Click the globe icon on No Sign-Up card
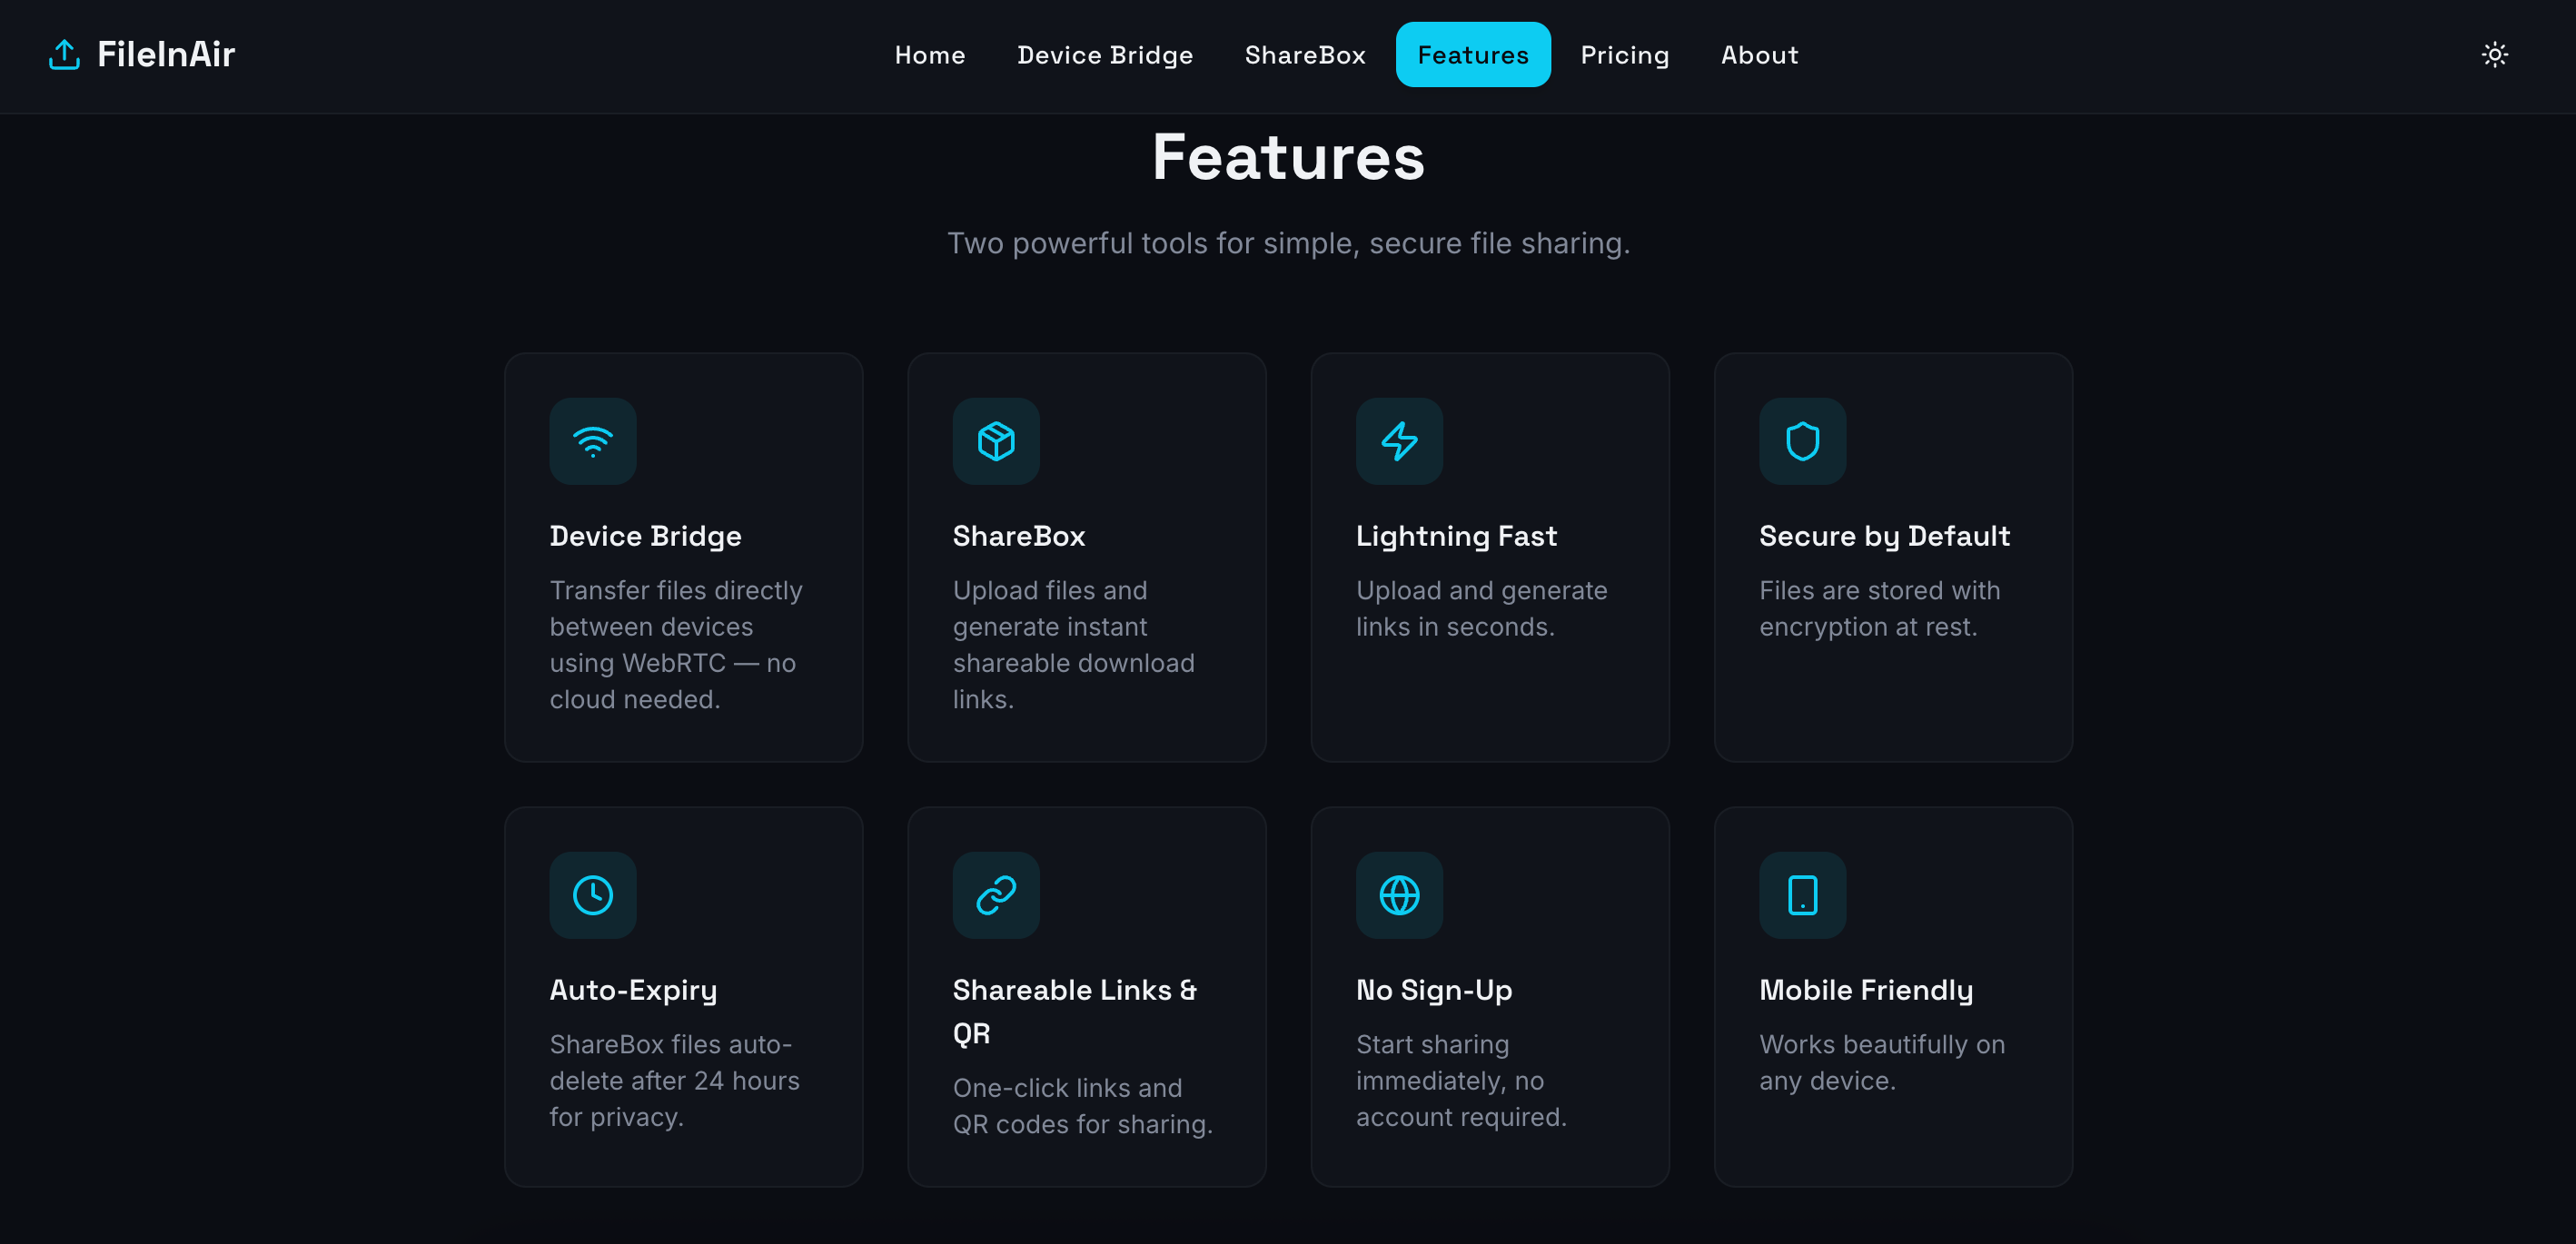Viewport: 2576px width, 1244px height. (x=1399, y=895)
